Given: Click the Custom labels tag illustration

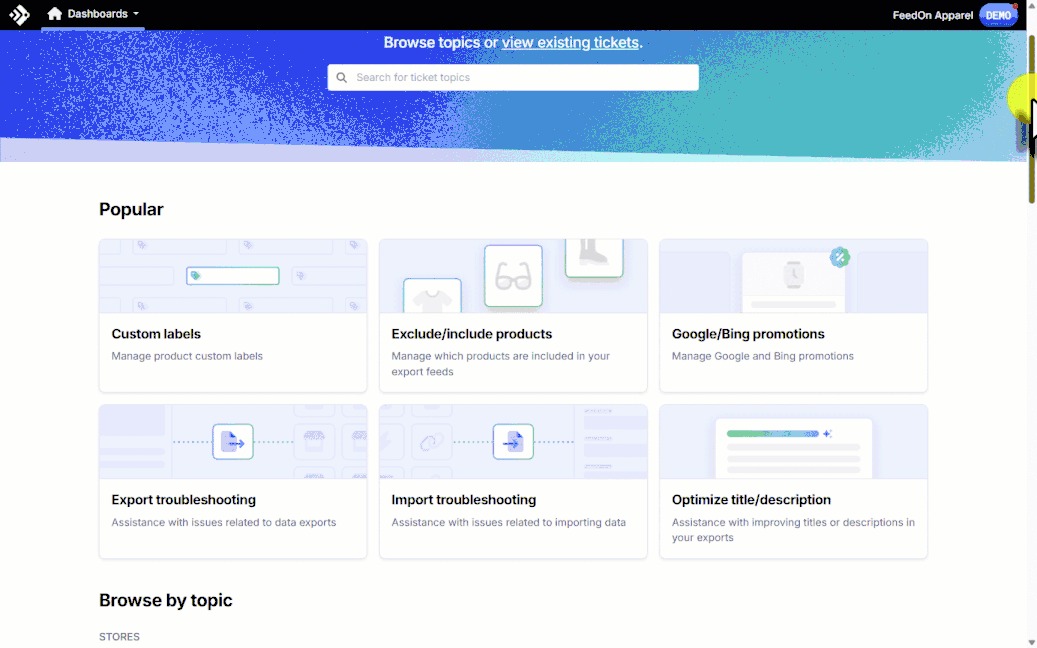Looking at the screenshot, I should tap(233, 276).
